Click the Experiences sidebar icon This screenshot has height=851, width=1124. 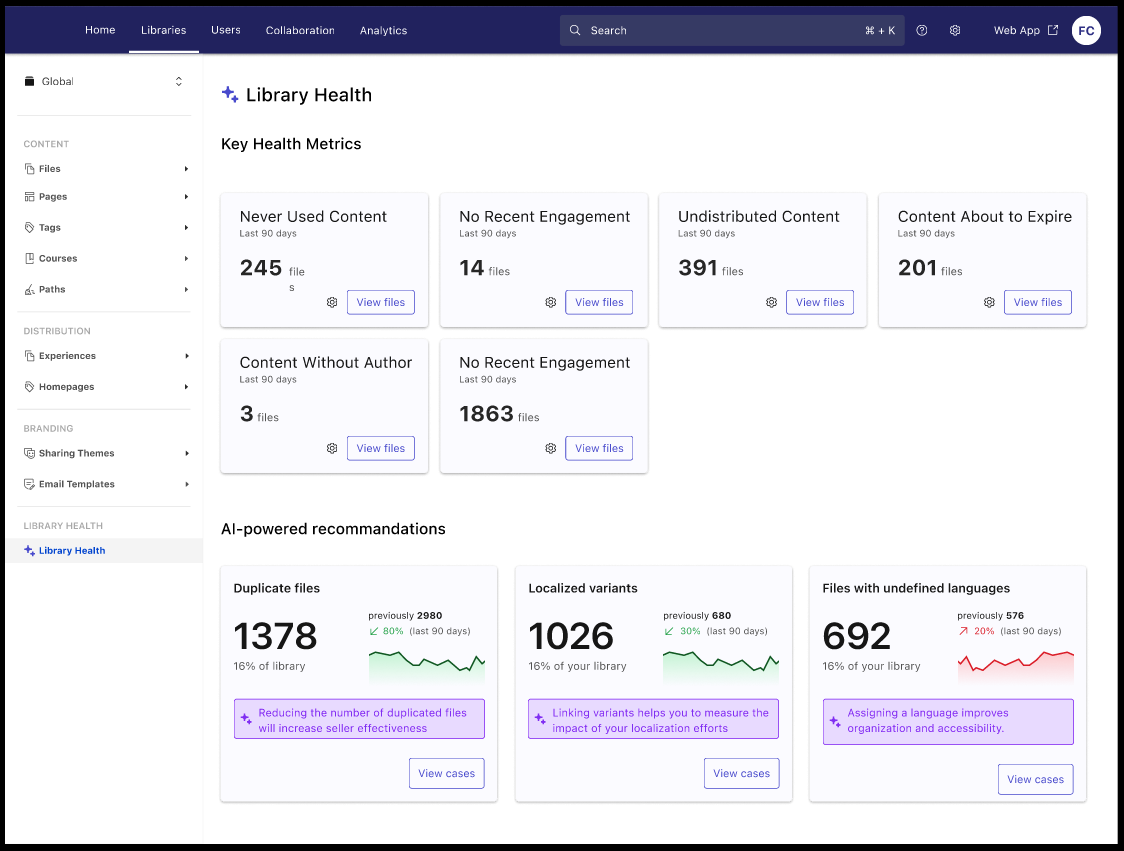click(29, 356)
